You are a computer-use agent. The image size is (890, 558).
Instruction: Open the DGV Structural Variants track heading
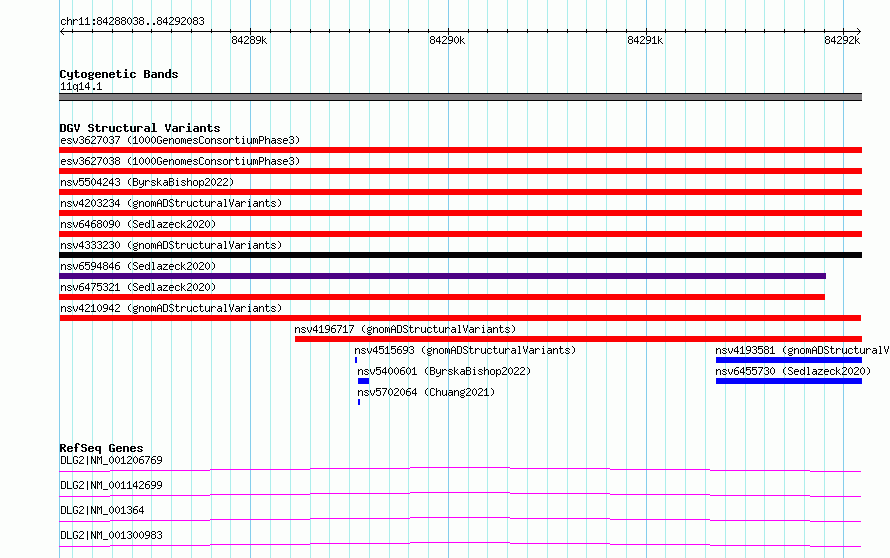(140, 128)
